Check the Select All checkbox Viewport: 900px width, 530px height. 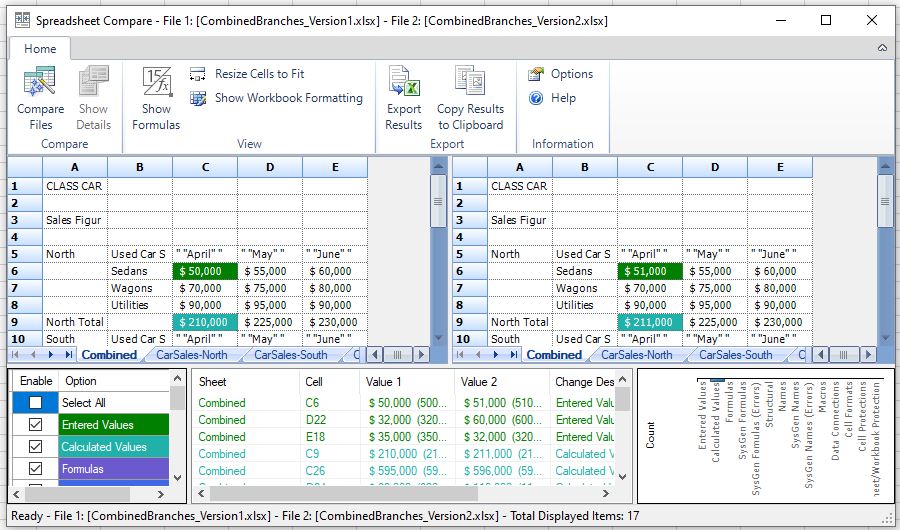[x=36, y=403]
